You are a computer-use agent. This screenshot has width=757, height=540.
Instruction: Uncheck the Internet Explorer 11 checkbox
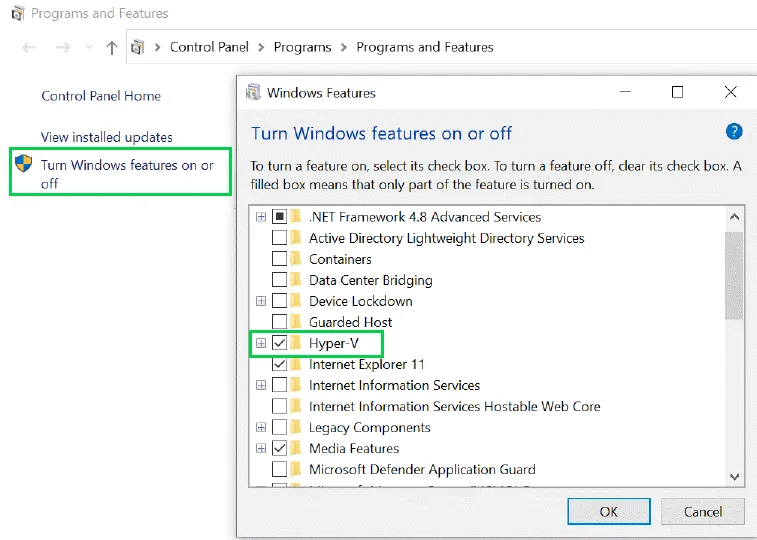pyautogui.click(x=280, y=364)
